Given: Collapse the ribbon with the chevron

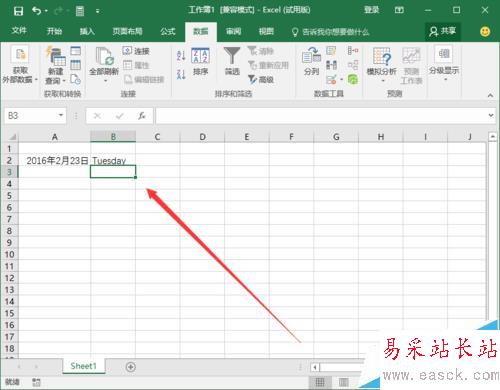Looking at the screenshot, I should click(490, 95).
